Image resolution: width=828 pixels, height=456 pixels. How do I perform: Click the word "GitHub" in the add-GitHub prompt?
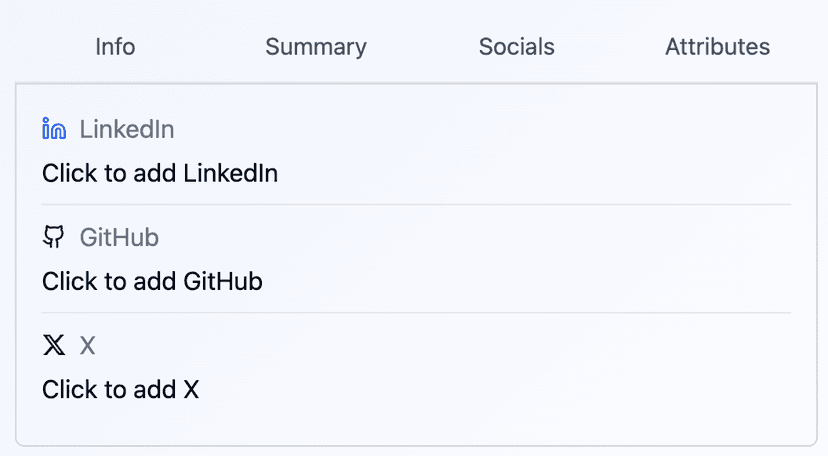point(223,282)
